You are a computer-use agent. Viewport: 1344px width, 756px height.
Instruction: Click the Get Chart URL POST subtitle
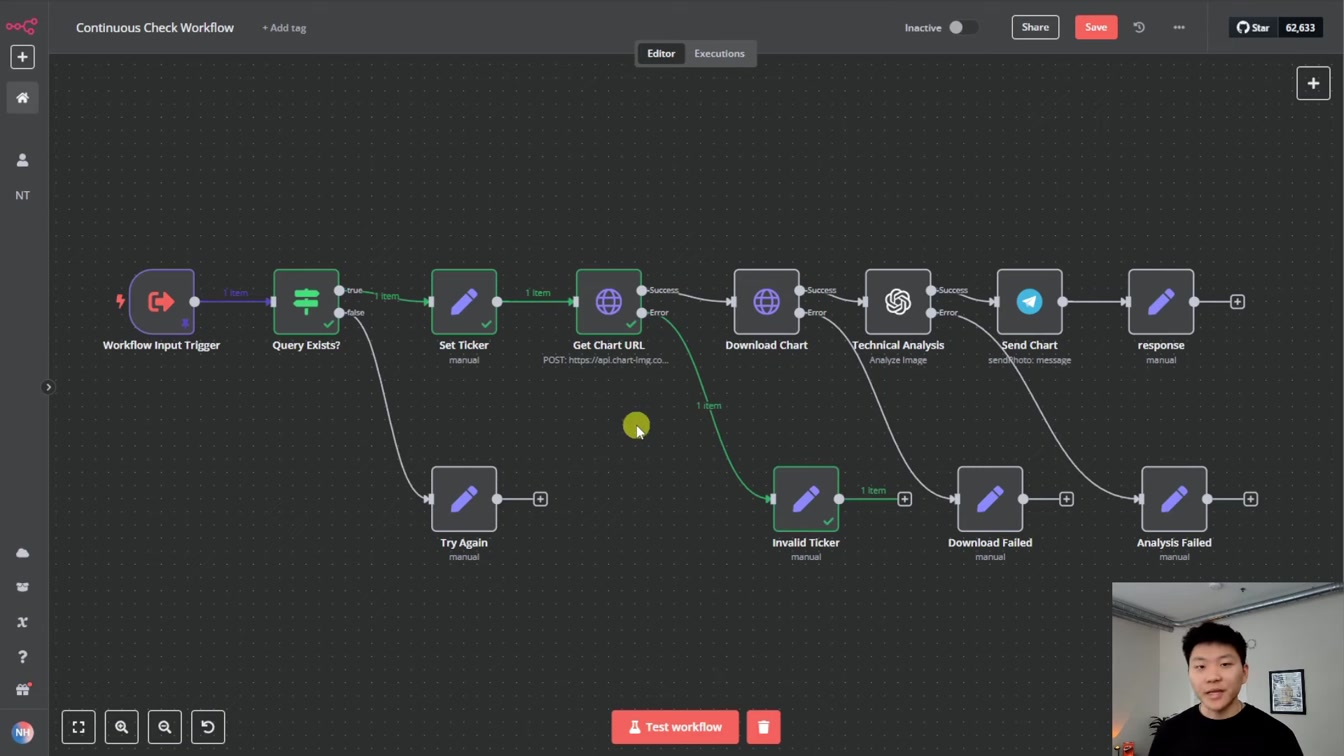coord(608,360)
